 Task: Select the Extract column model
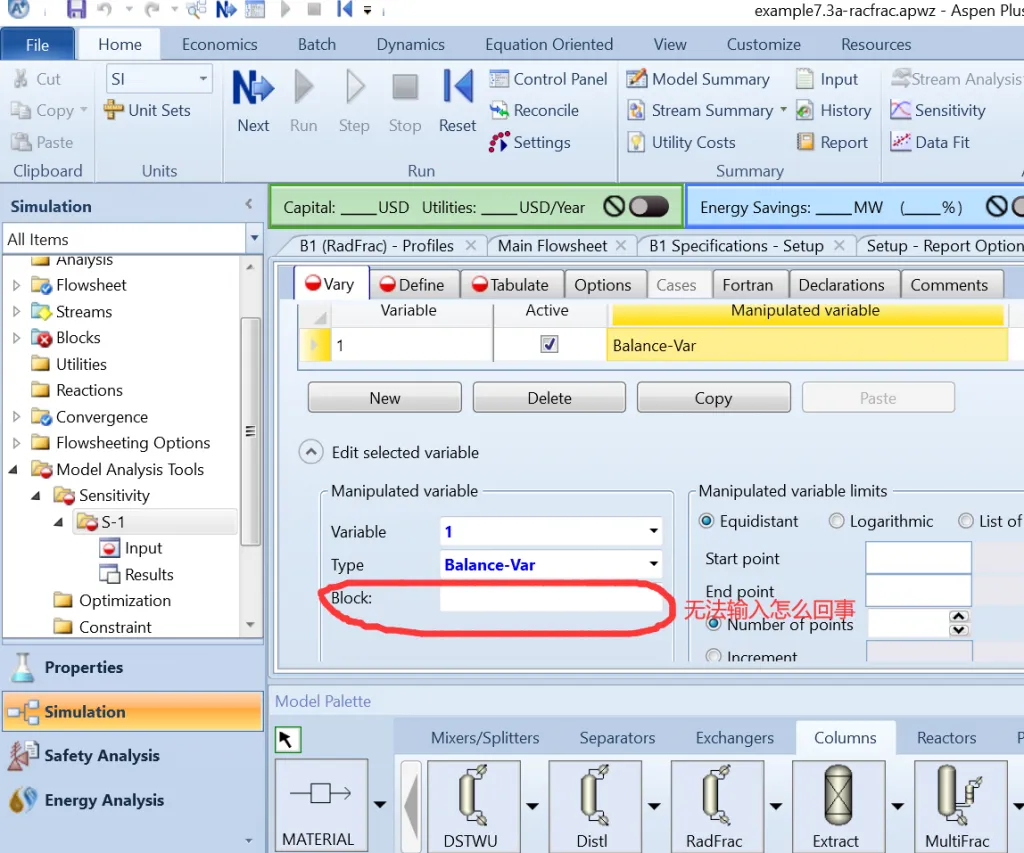838,805
